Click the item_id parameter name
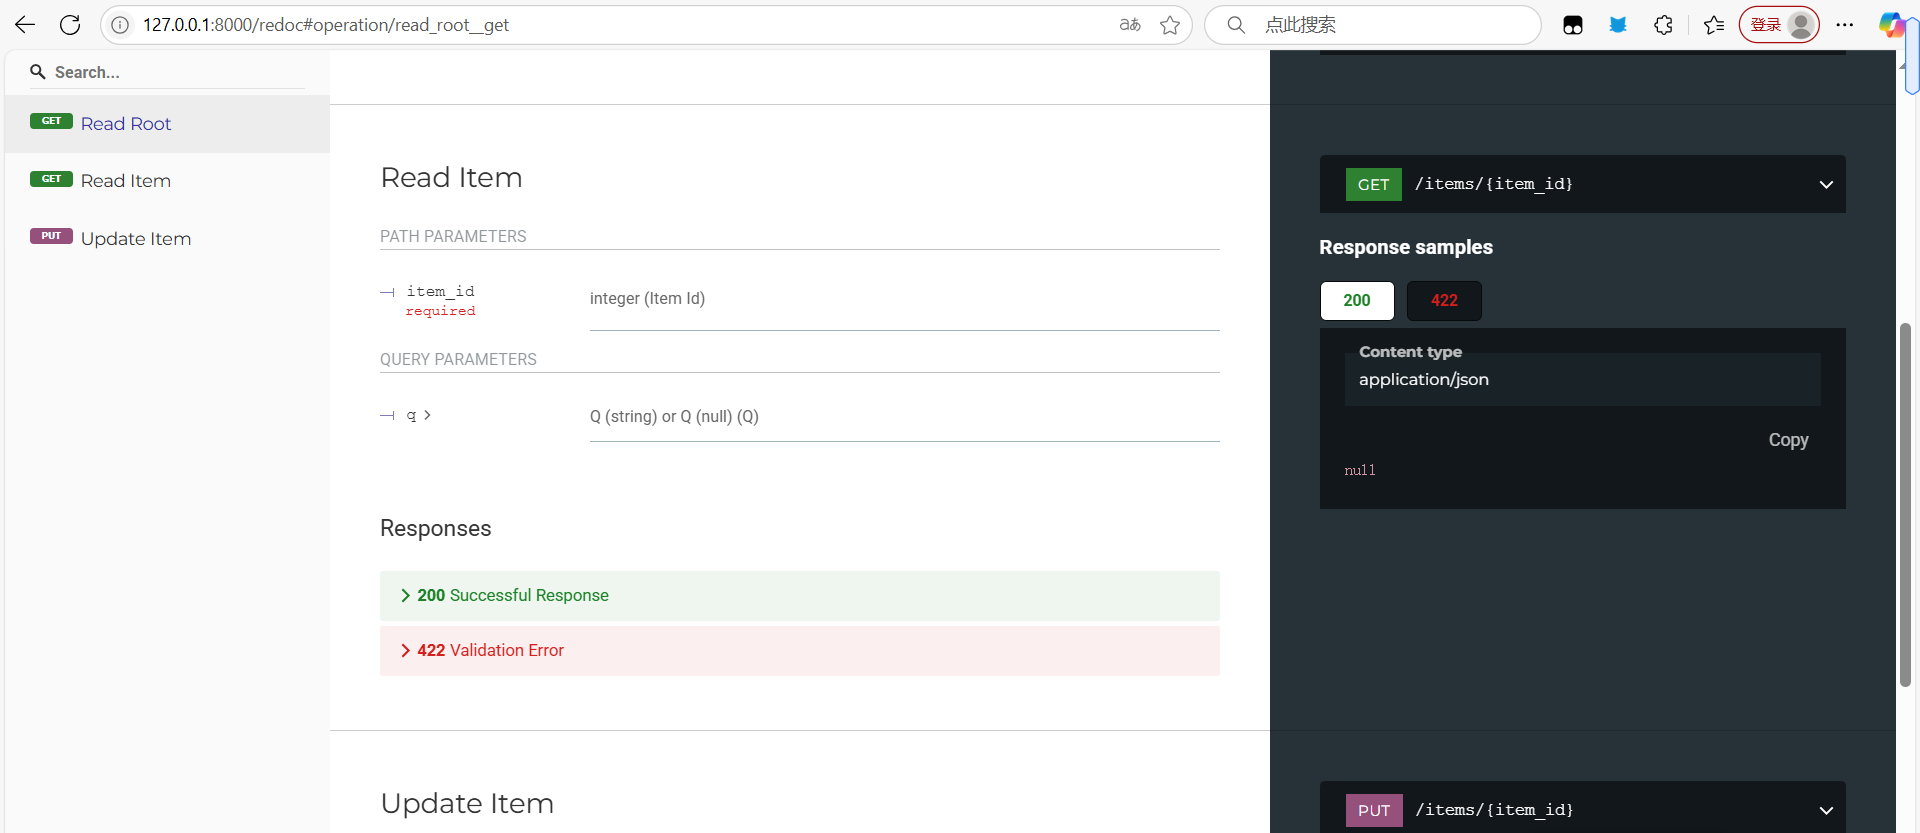The width and height of the screenshot is (1920, 833). pos(440,291)
